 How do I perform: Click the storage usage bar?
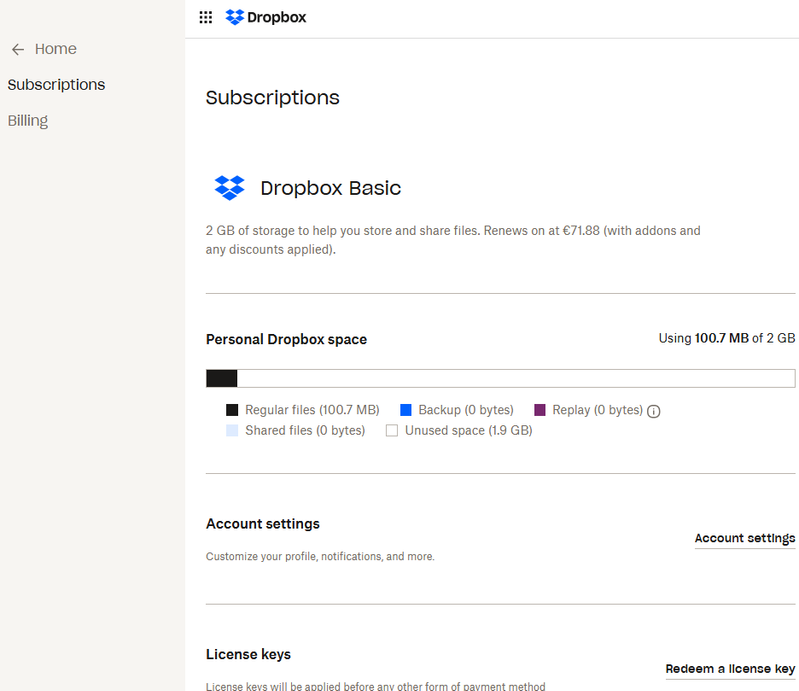pyautogui.click(x=500, y=378)
